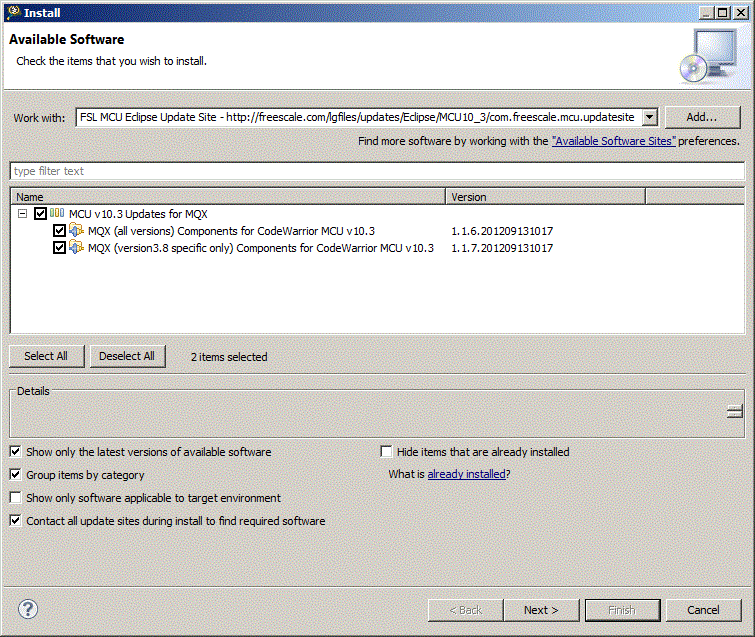Image resolution: width=755 pixels, height=637 pixels.
Task: Uncheck MQX (all versions) Components checkbox
Action: point(59,231)
